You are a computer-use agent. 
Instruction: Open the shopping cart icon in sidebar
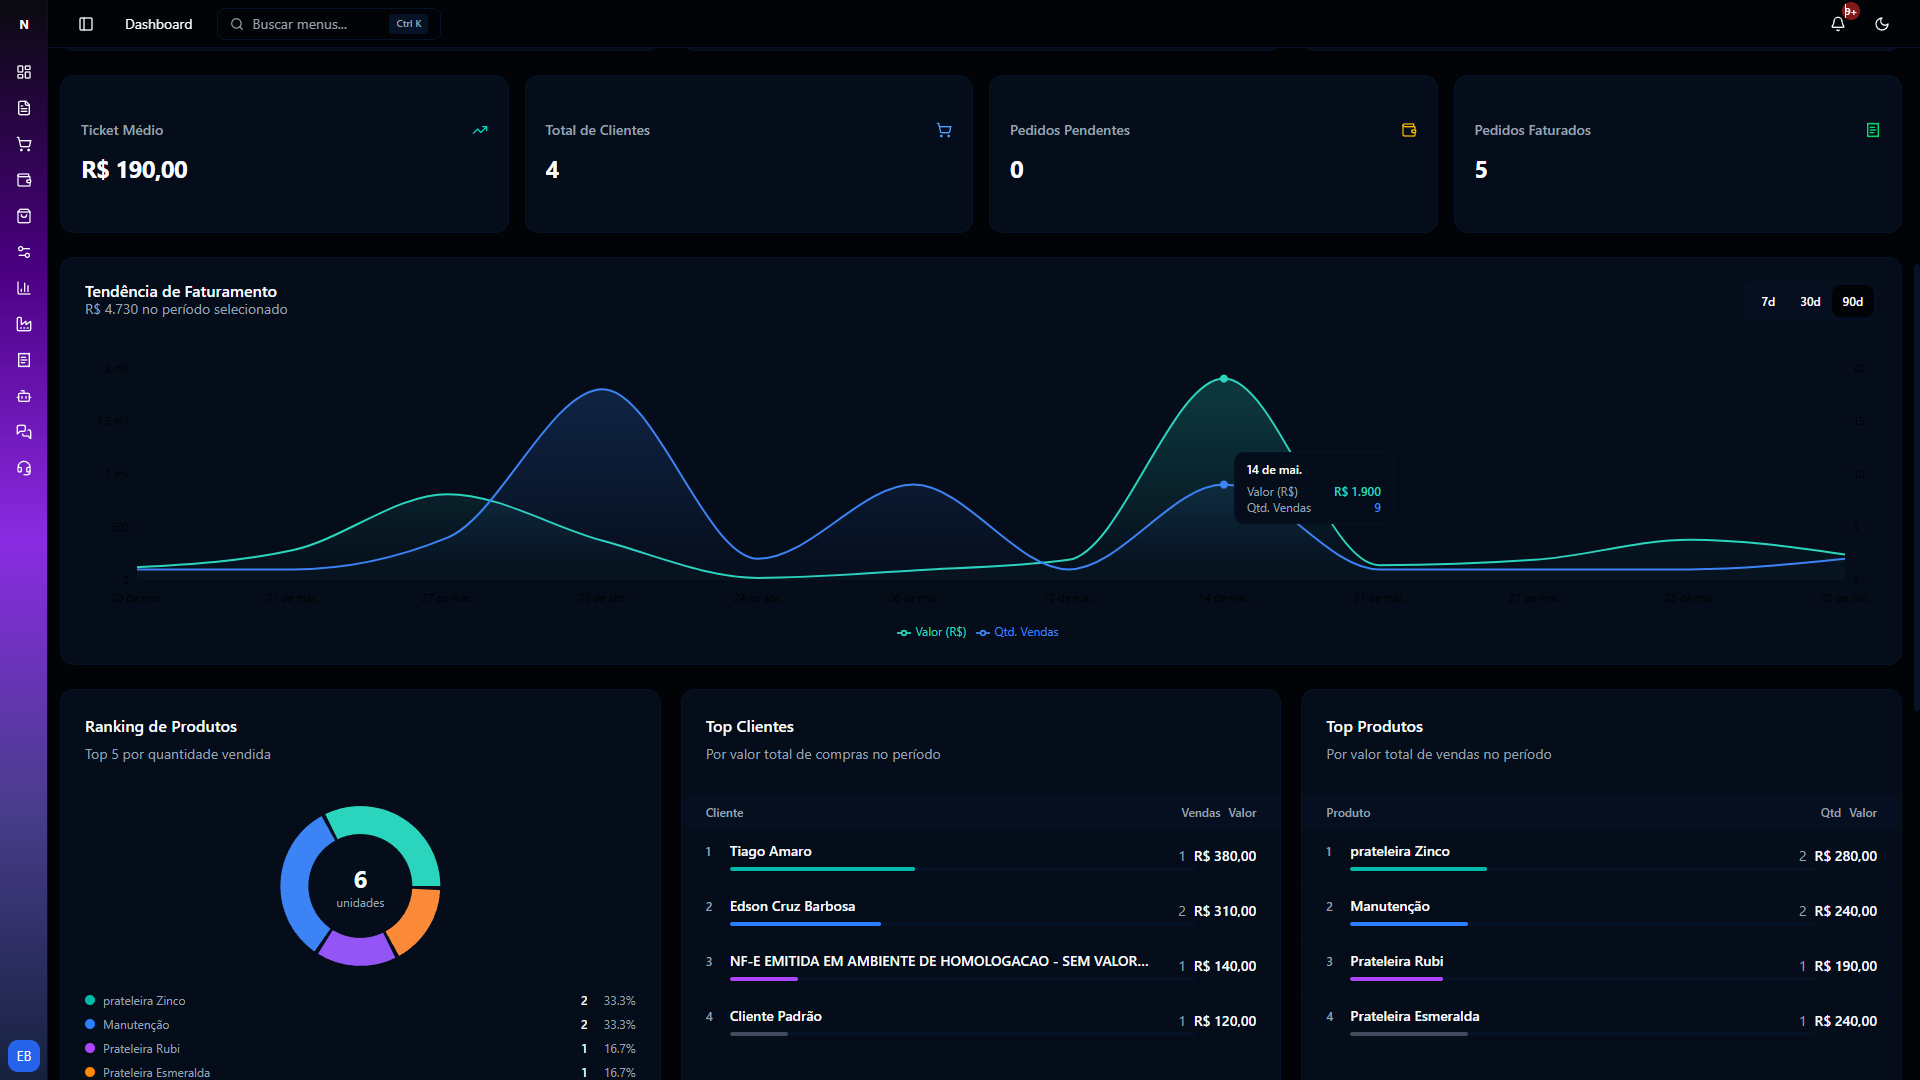tap(24, 144)
